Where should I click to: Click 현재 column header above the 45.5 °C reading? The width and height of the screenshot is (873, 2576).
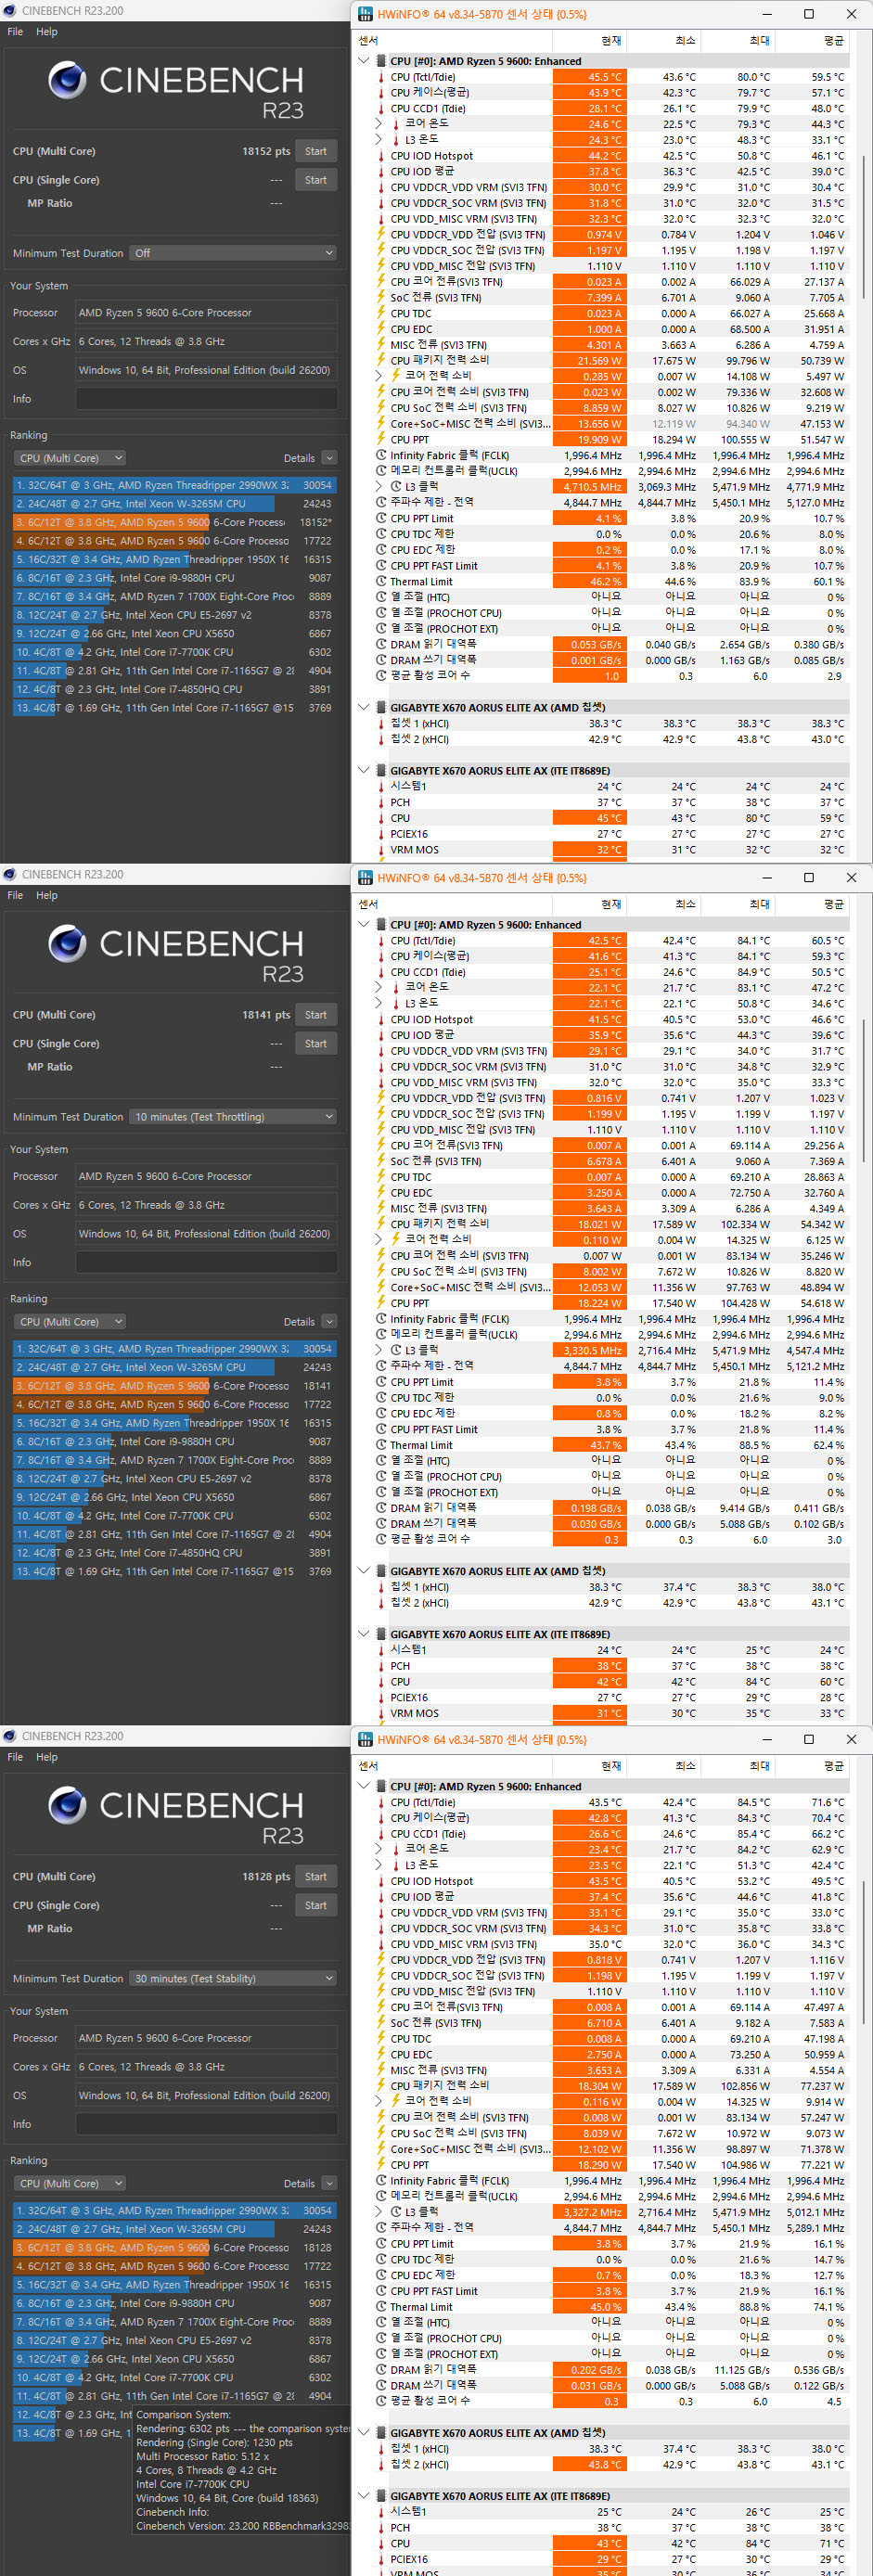tap(589, 40)
